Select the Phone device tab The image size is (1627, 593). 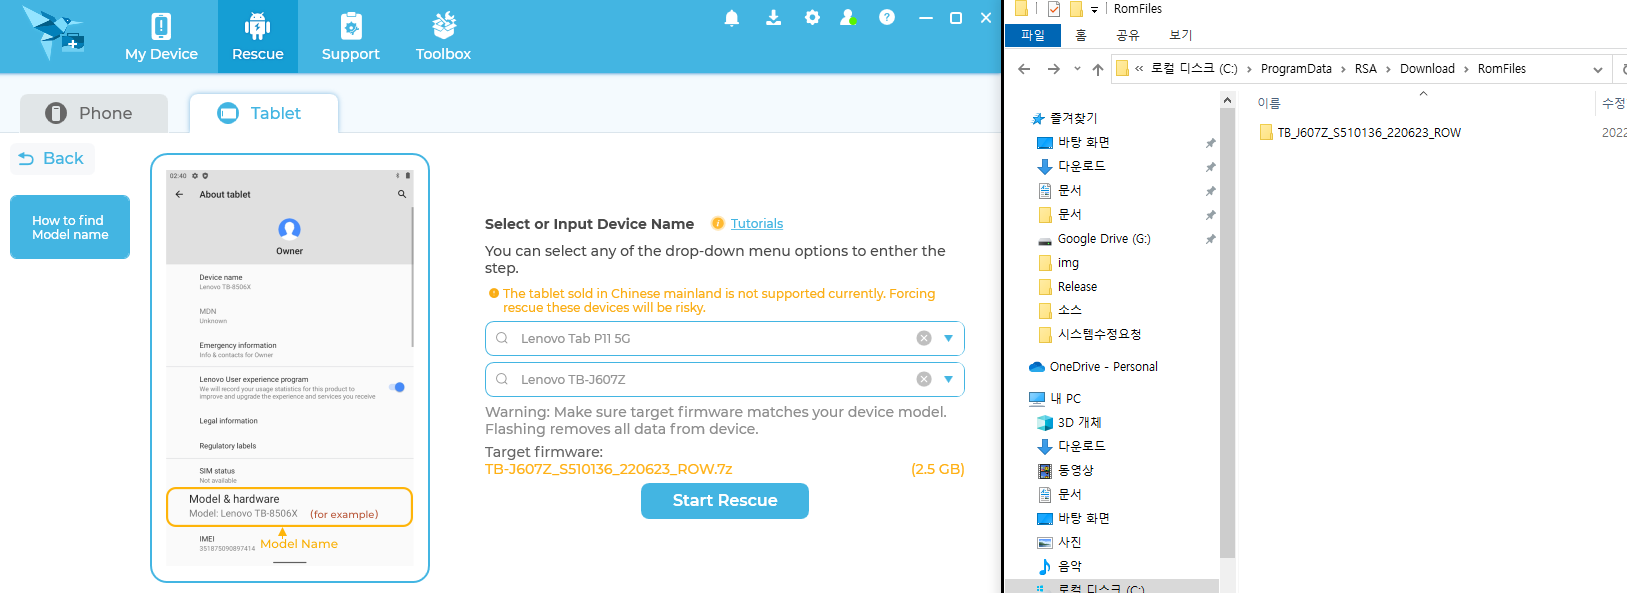click(x=94, y=113)
